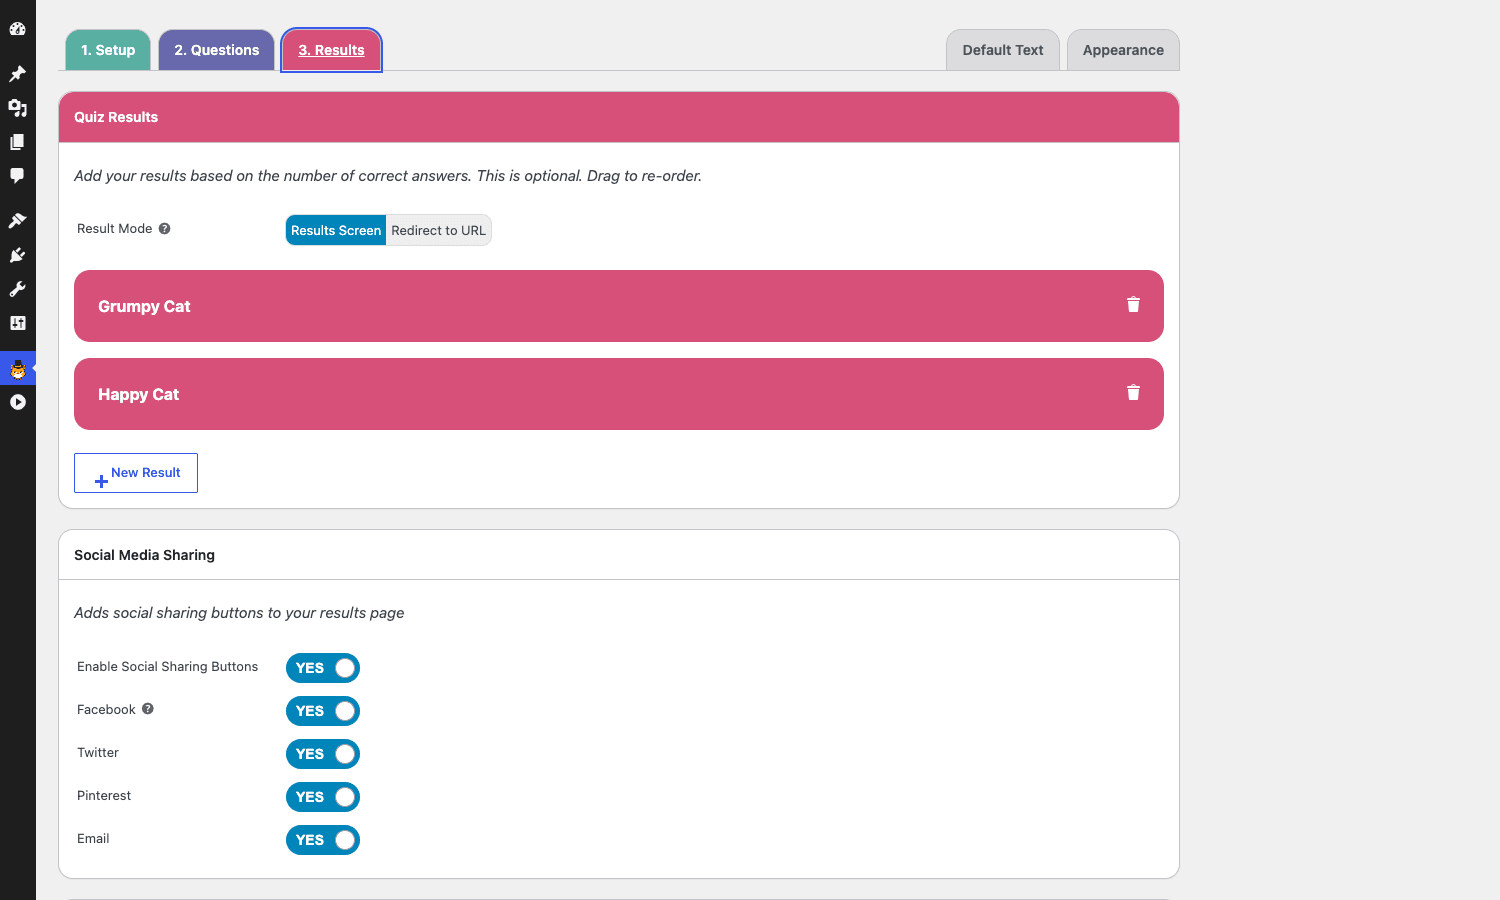Click the Result Mode help question icon
This screenshot has height=900, width=1500.
coord(165,229)
